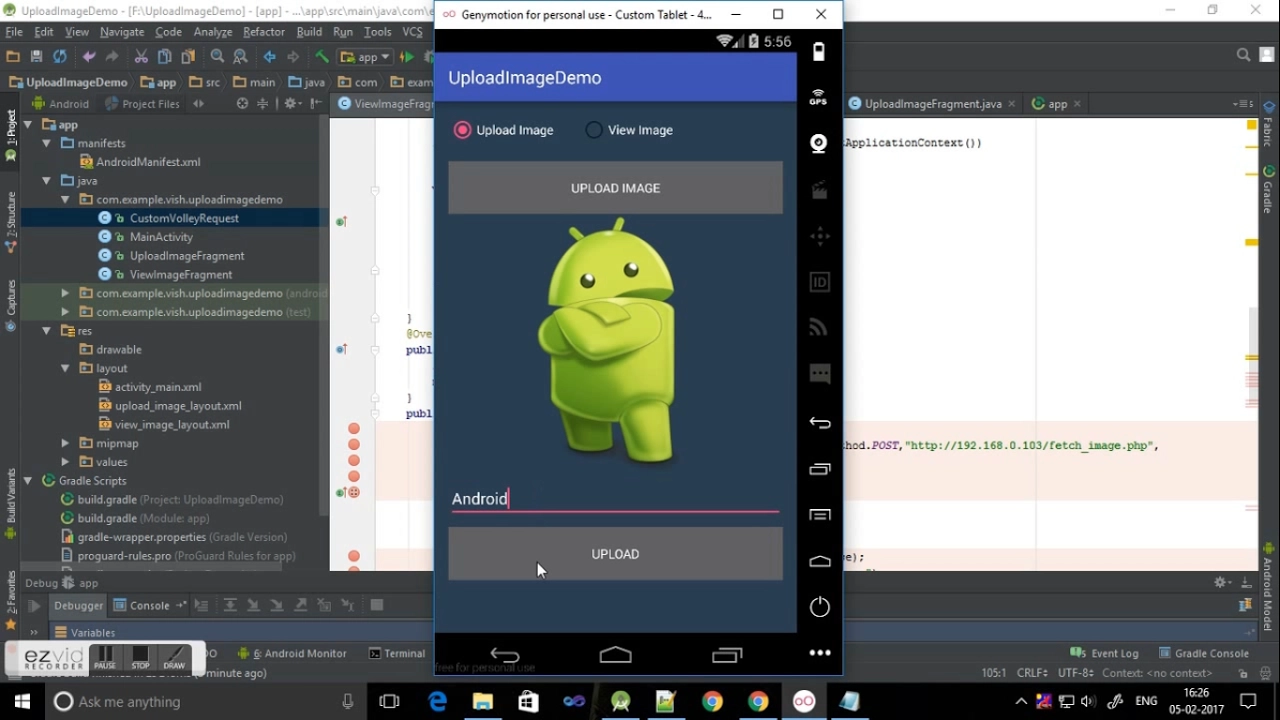
Task: Click the Cut scissors icon
Action: point(141,57)
